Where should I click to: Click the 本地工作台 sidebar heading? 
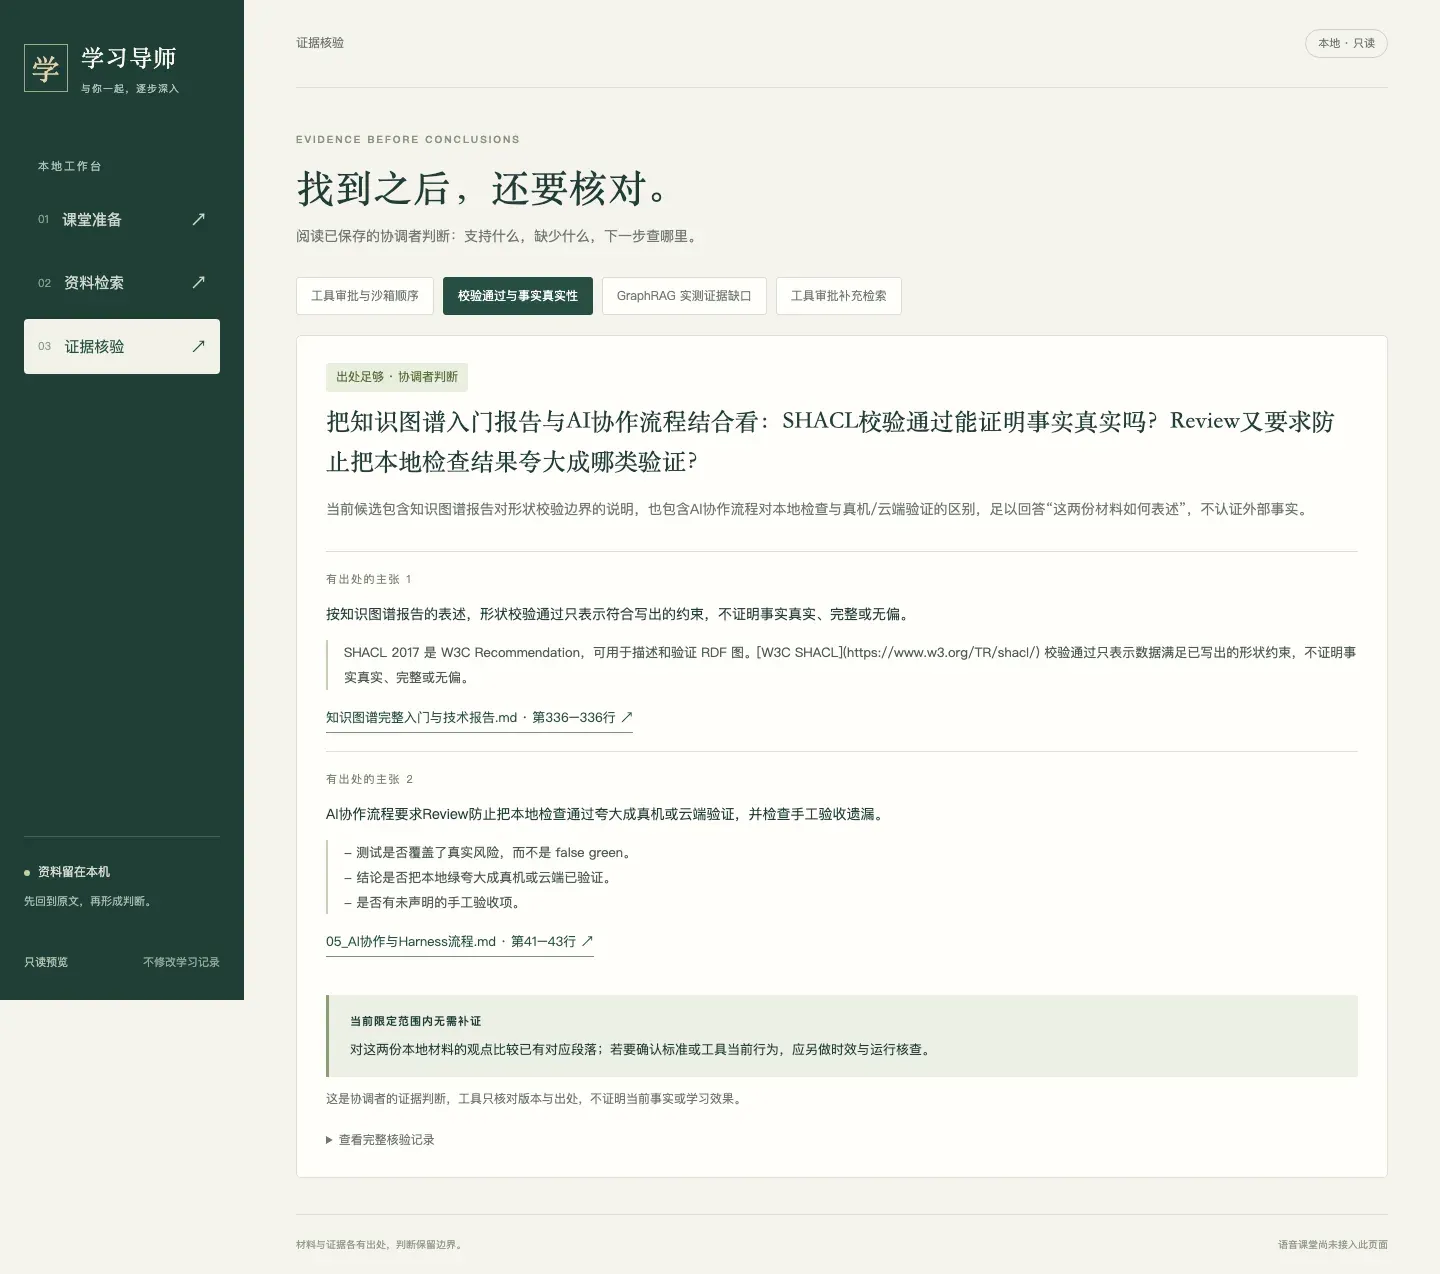(x=70, y=166)
